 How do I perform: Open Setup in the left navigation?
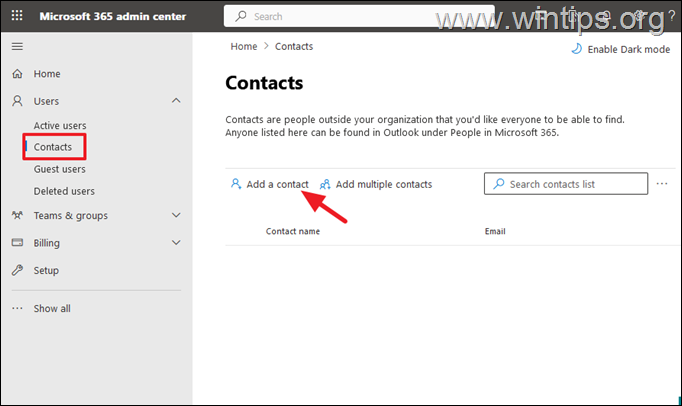[x=46, y=271]
